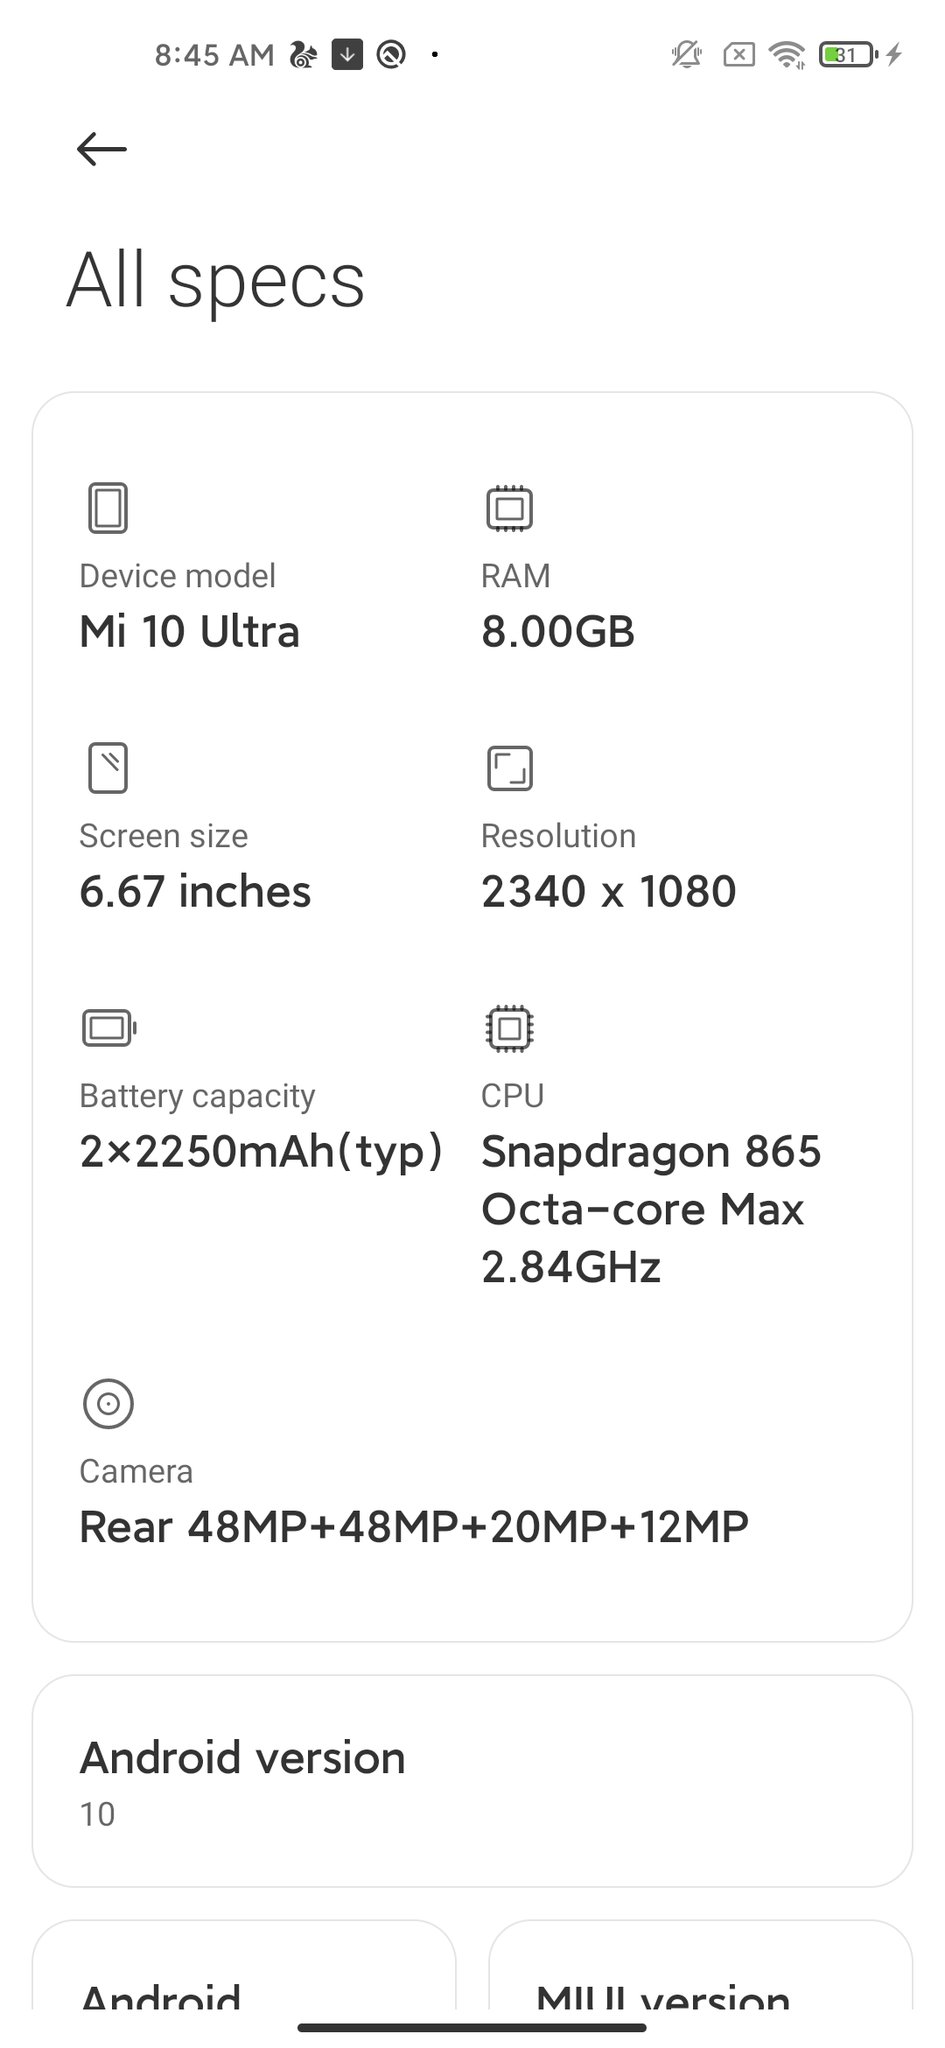Screen dimensions: 945x2048
Task: Click the Battery capacity icon
Action: coord(108,1028)
